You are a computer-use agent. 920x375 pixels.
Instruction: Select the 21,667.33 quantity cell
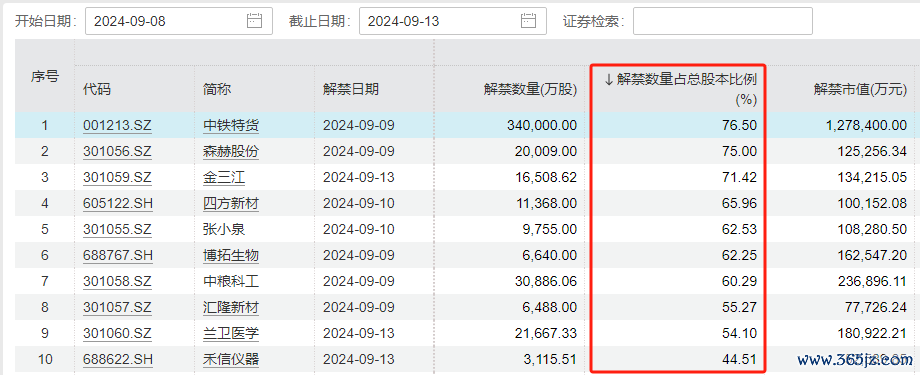point(546,333)
